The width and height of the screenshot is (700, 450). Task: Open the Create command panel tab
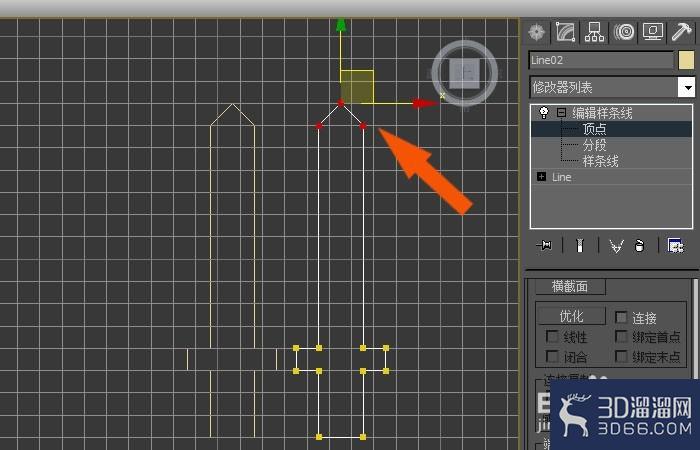click(x=536, y=32)
